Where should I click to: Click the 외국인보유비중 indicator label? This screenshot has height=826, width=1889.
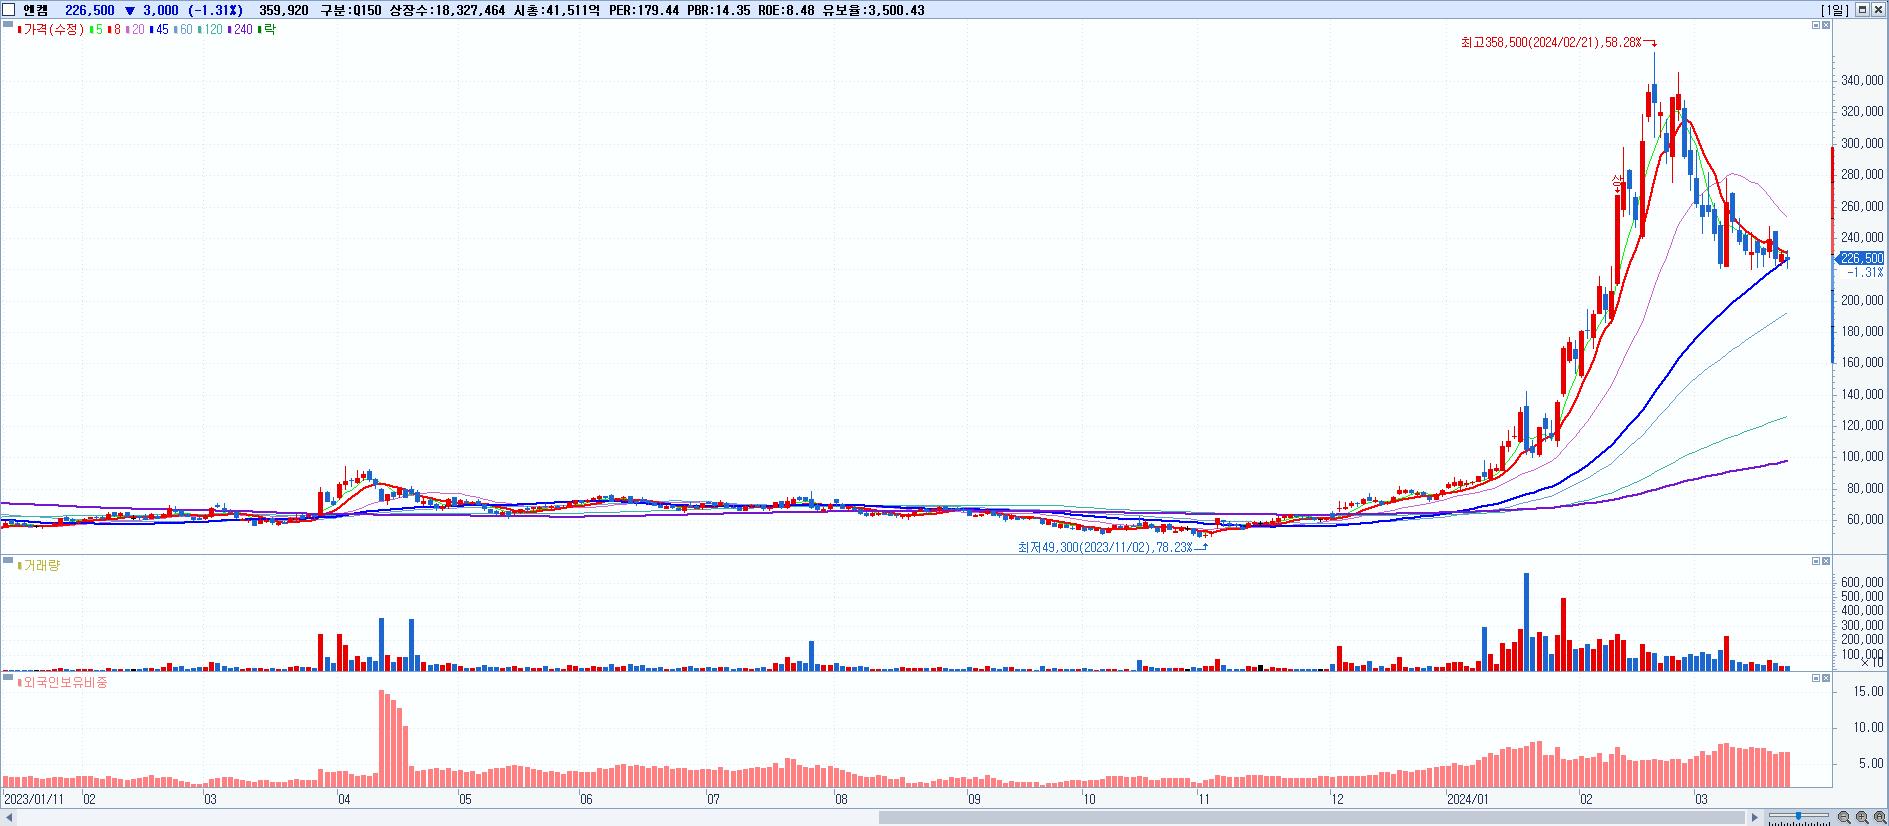(x=62, y=683)
